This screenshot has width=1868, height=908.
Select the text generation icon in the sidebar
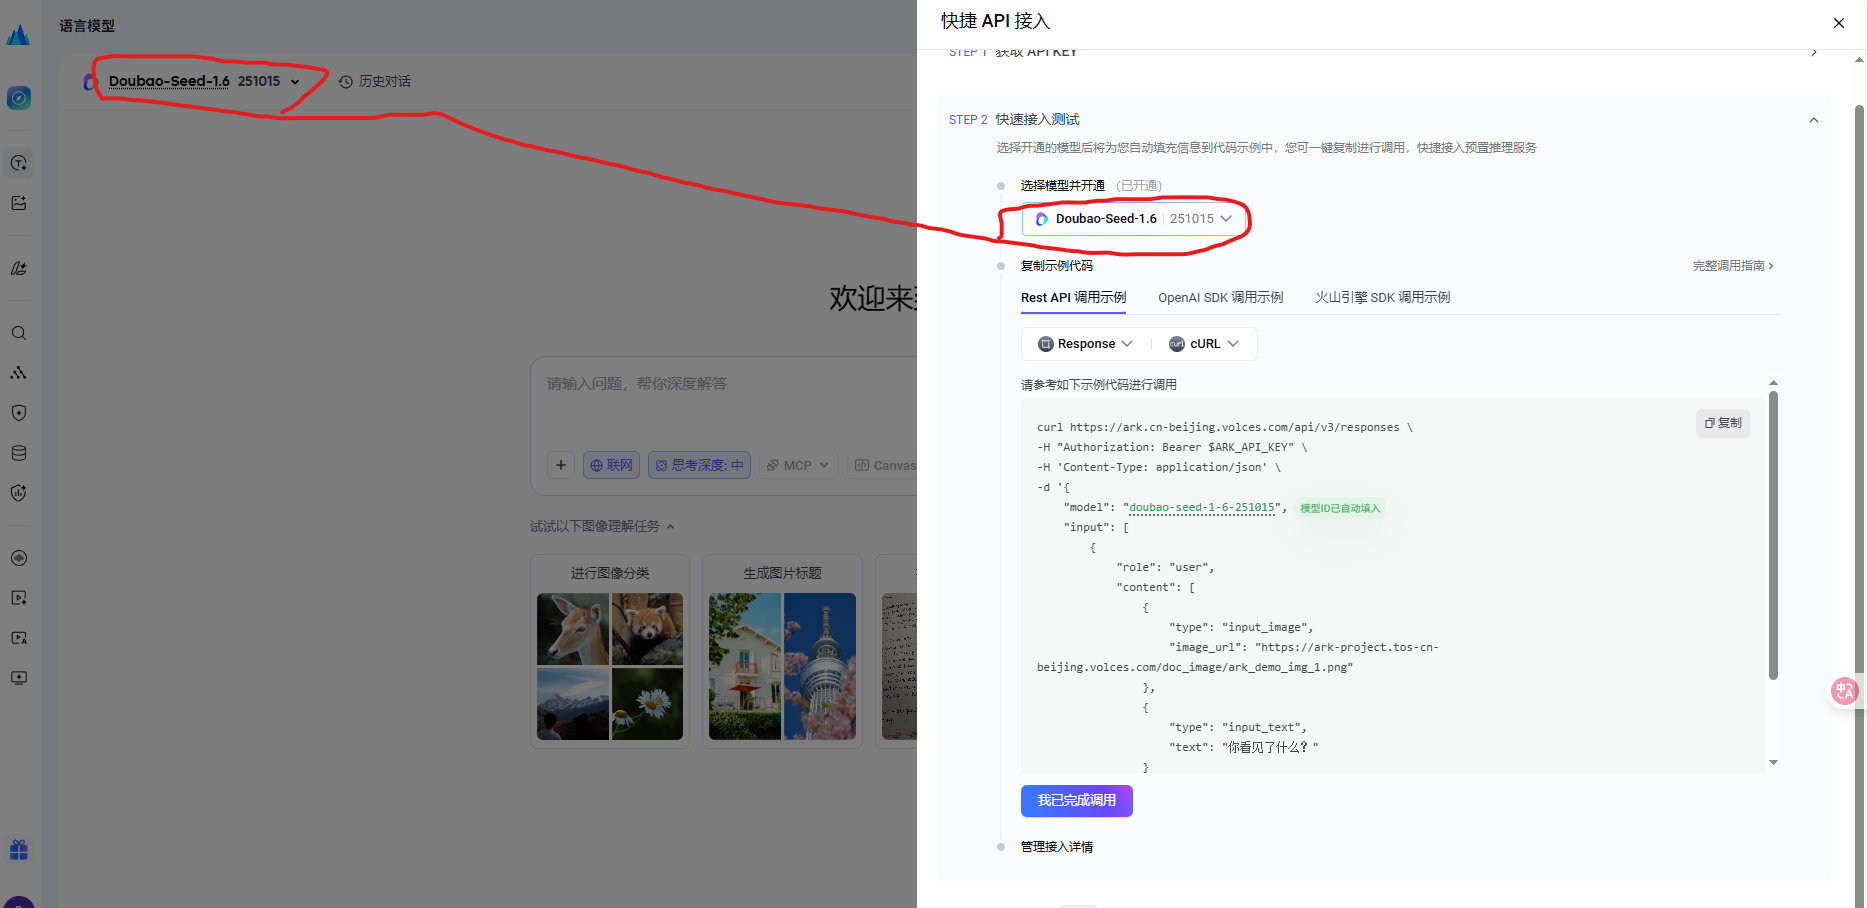point(19,163)
